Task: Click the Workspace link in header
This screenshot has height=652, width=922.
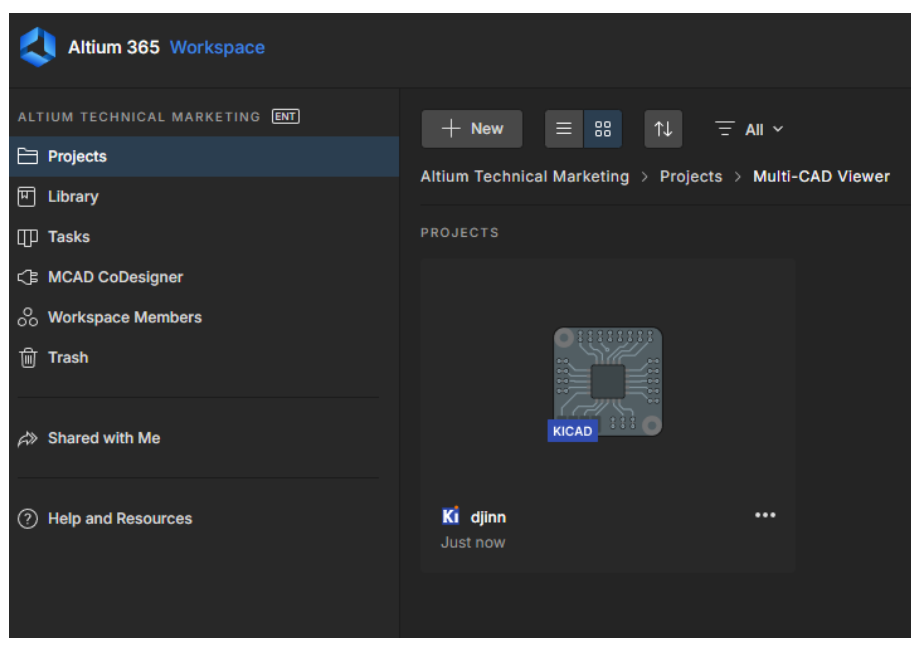Action: click(x=217, y=47)
